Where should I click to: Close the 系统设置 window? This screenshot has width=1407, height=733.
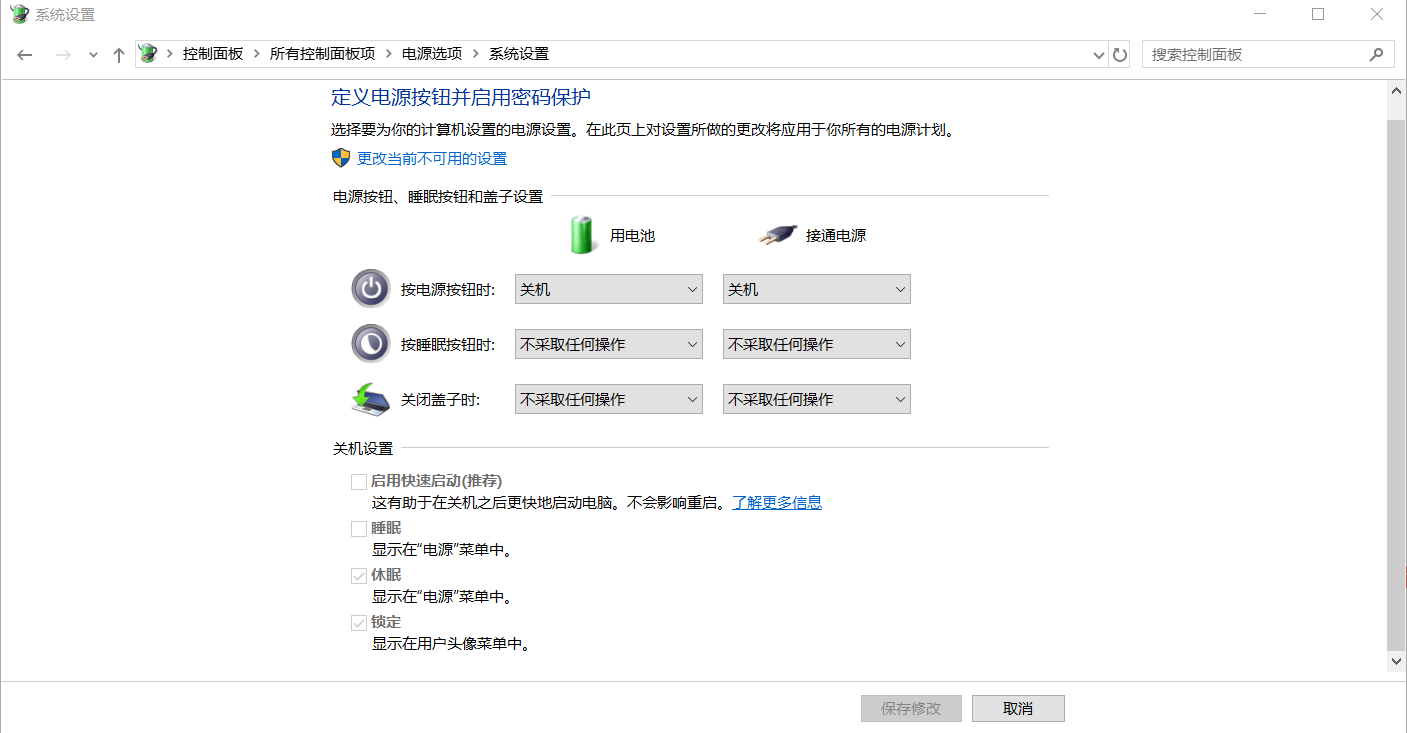point(1377,14)
